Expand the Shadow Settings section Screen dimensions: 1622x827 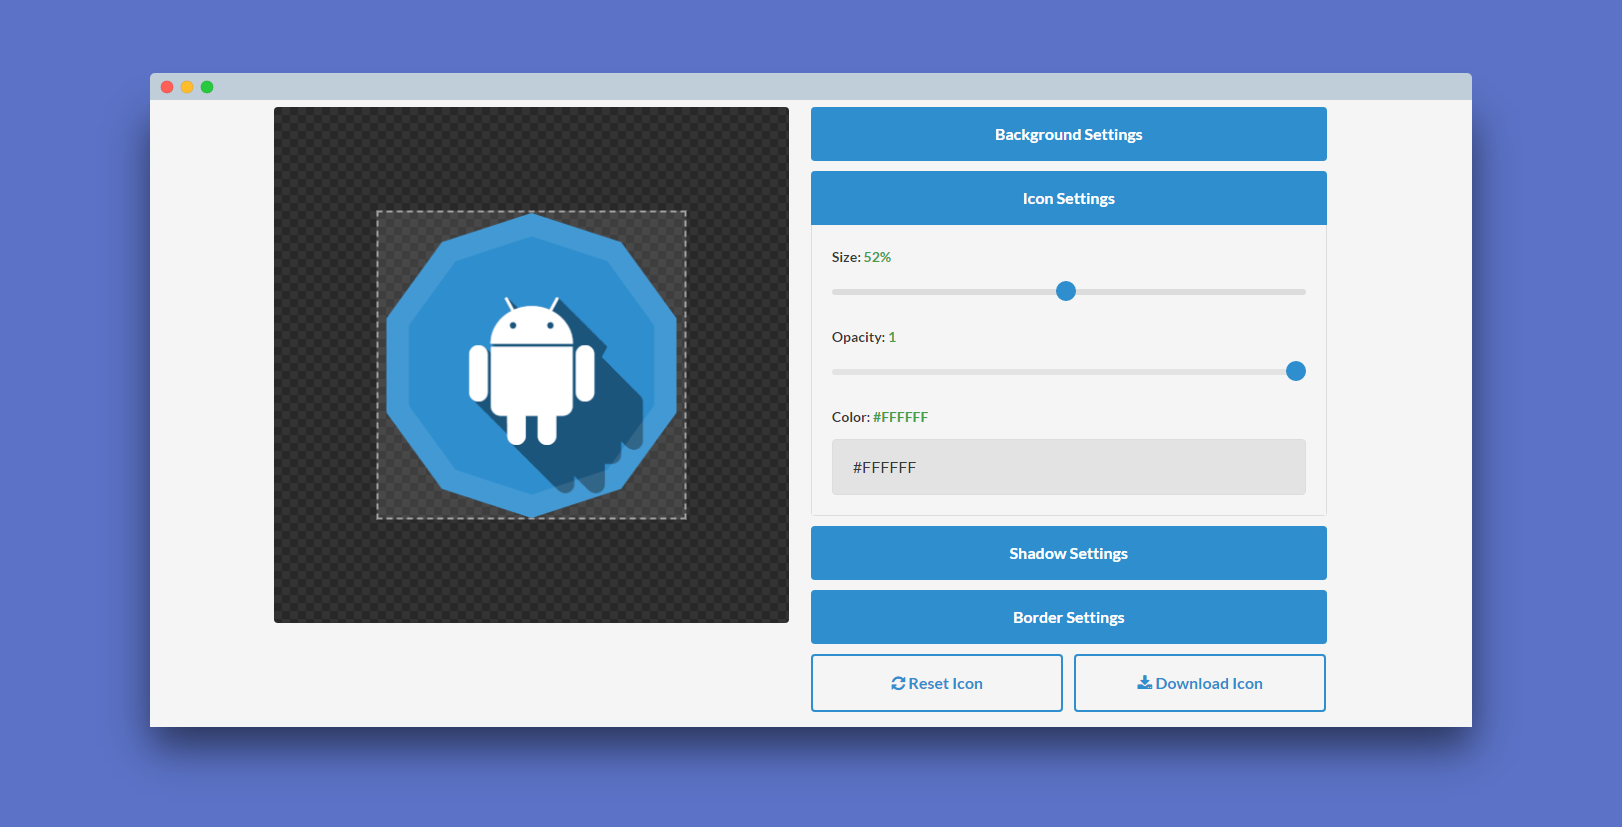pyautogui.click(x=1068, y=553)
